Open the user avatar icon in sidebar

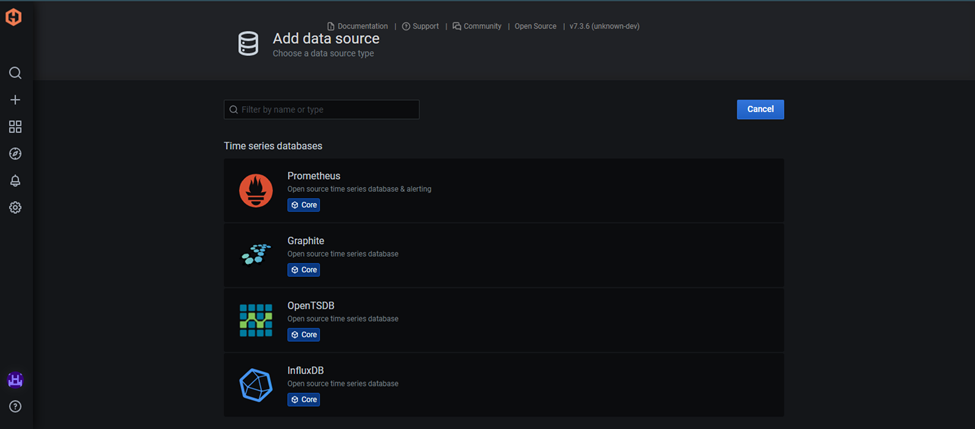(x=15, y=379)
